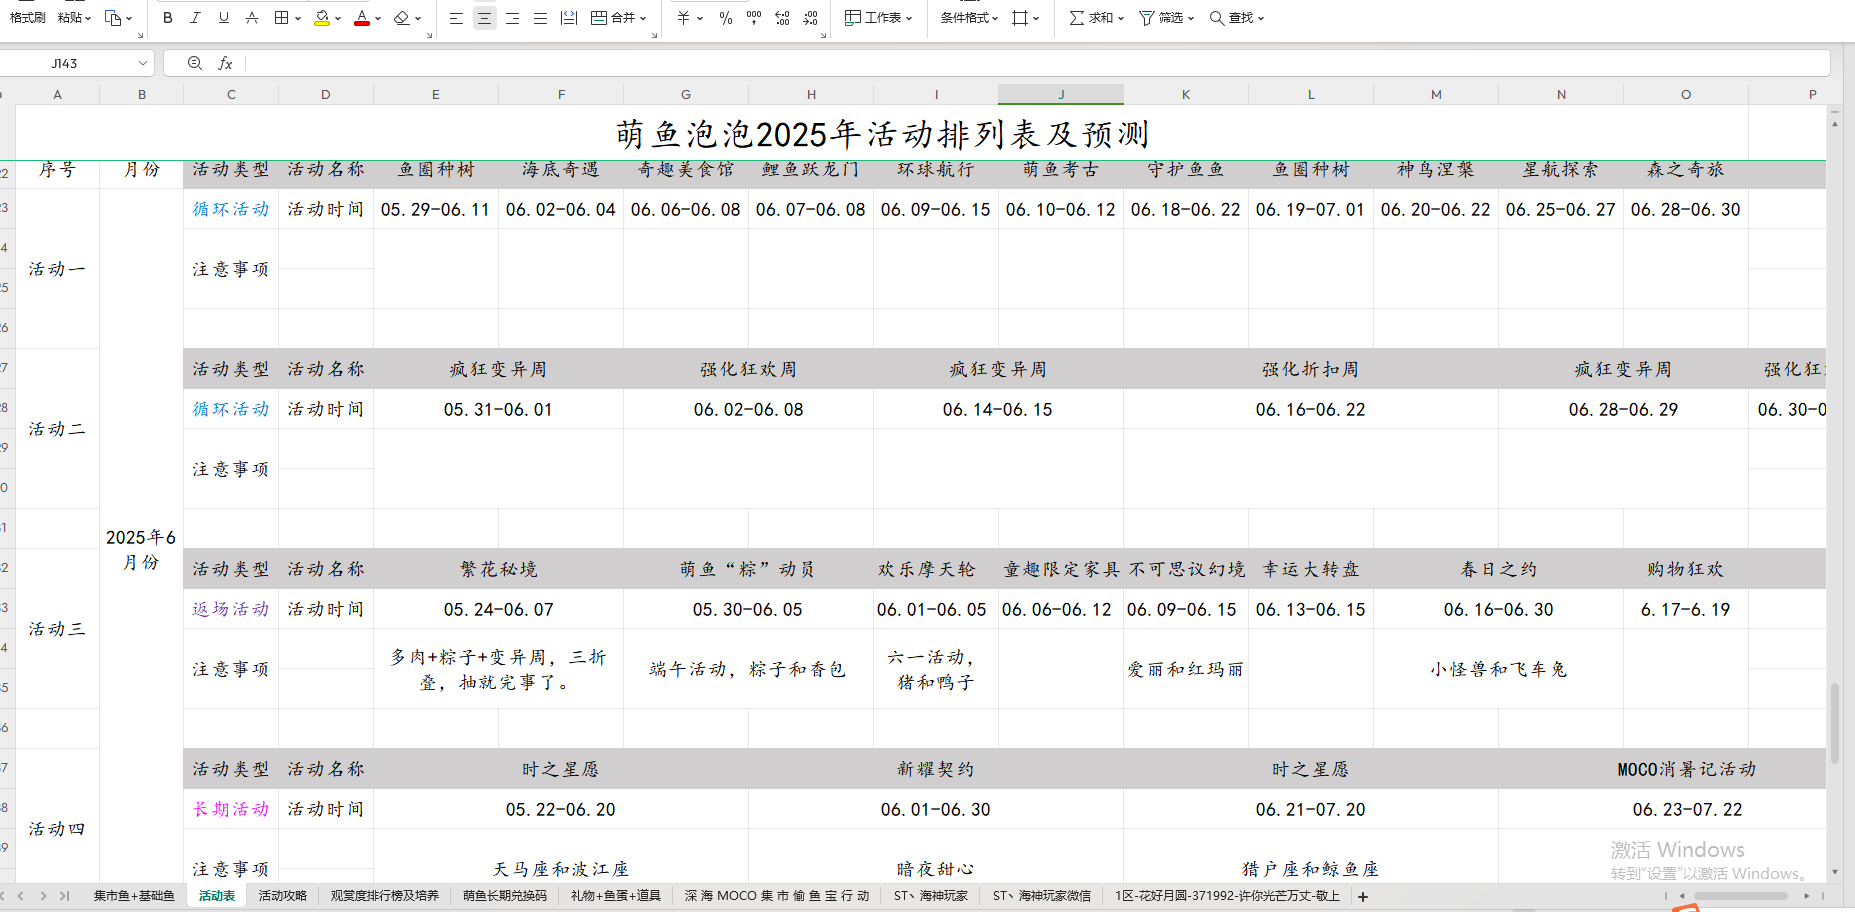Go to previous sheet arrow

tap(20, 896)
